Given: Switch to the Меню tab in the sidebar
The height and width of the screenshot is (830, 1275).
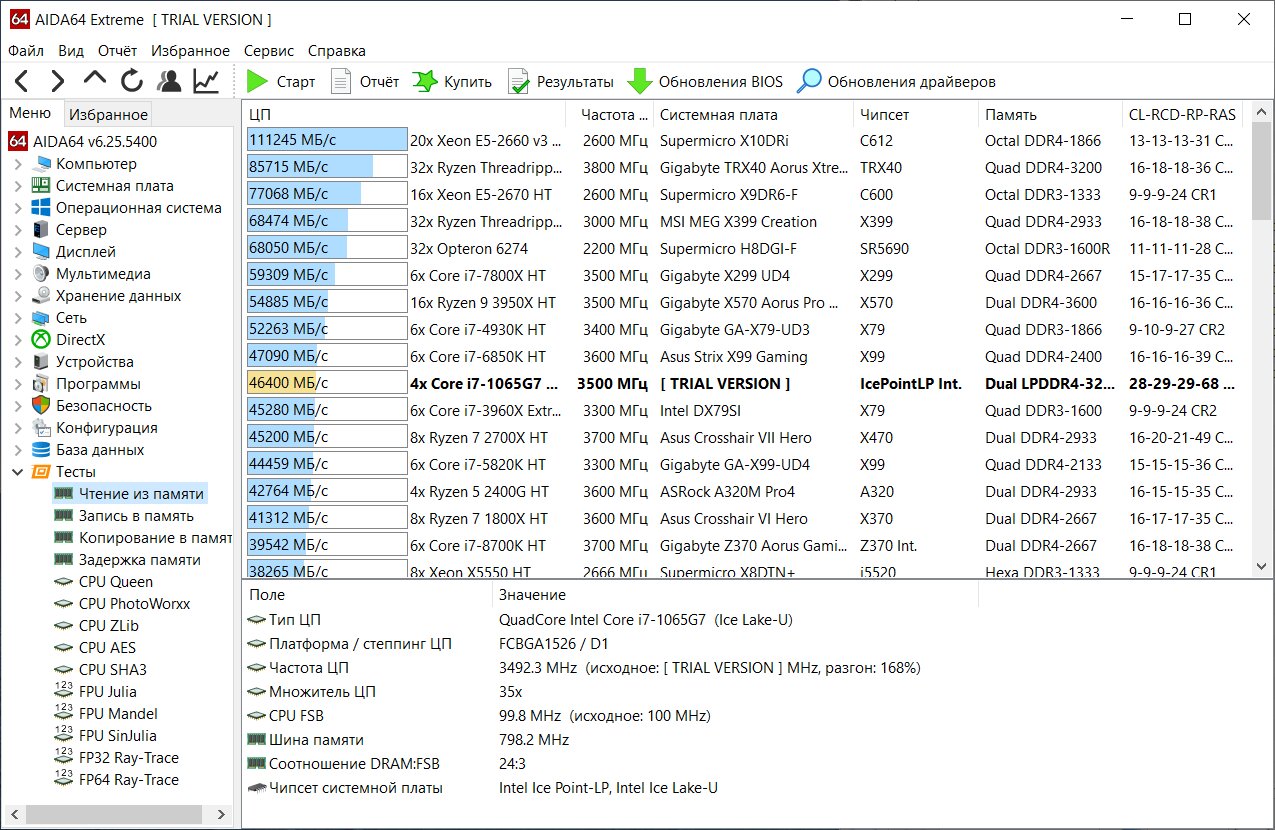Looking at the screenshot, I should tap(30, 113).
